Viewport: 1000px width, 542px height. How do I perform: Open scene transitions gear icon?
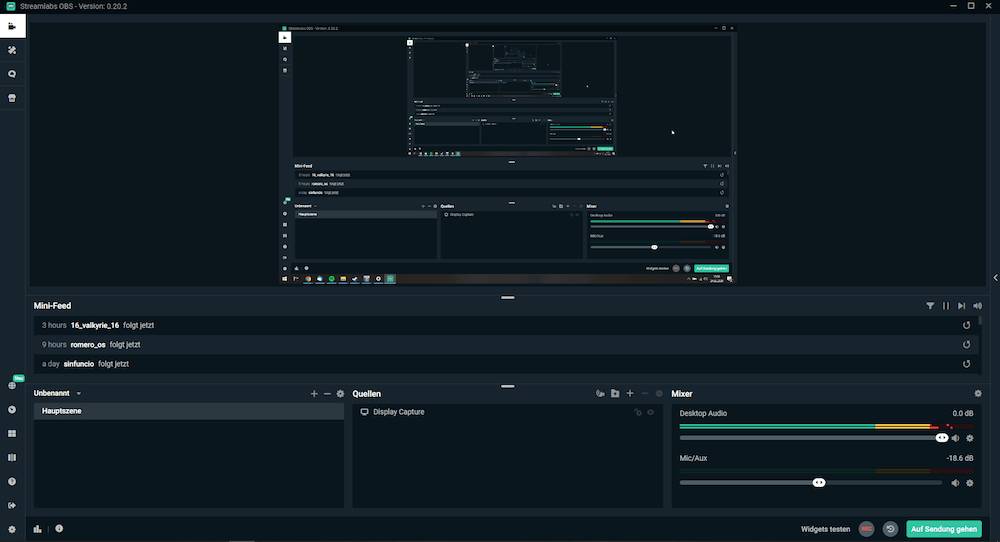341,394
